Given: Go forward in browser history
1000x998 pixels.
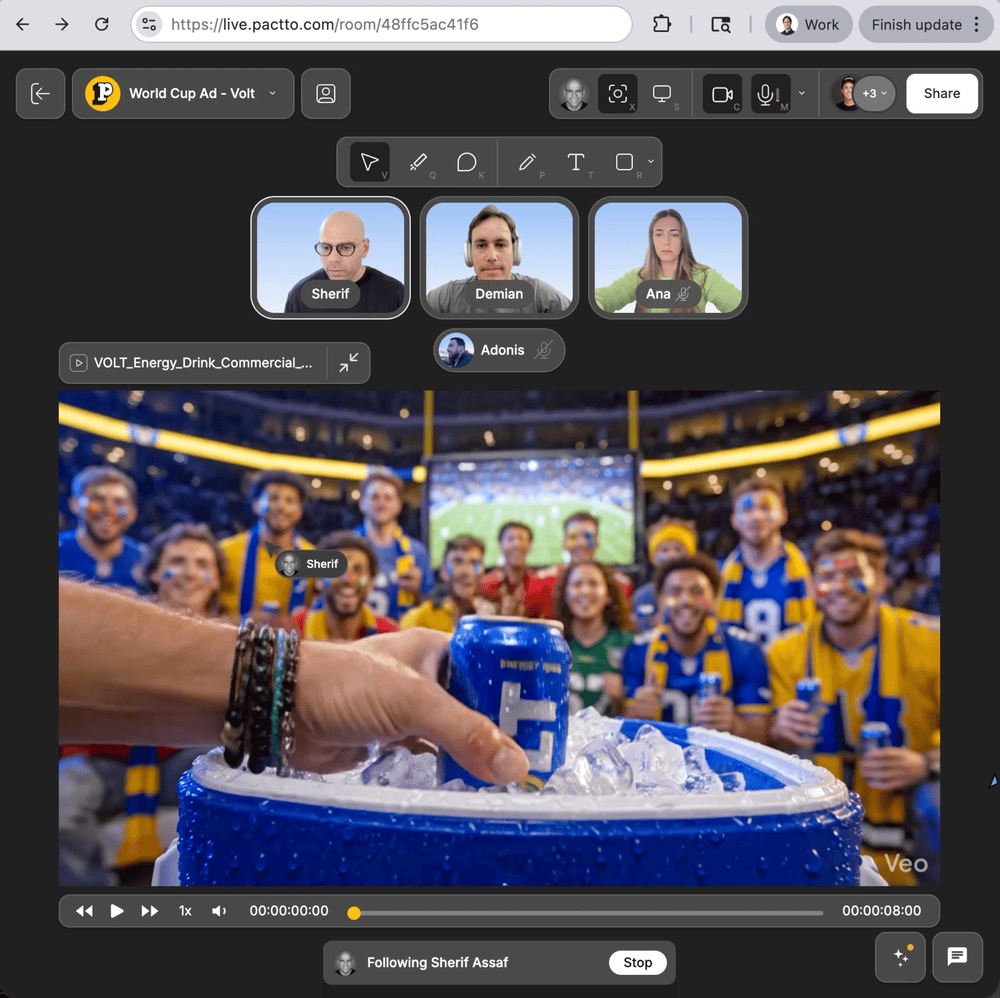Looking at the screenshot, I should 62,24.
